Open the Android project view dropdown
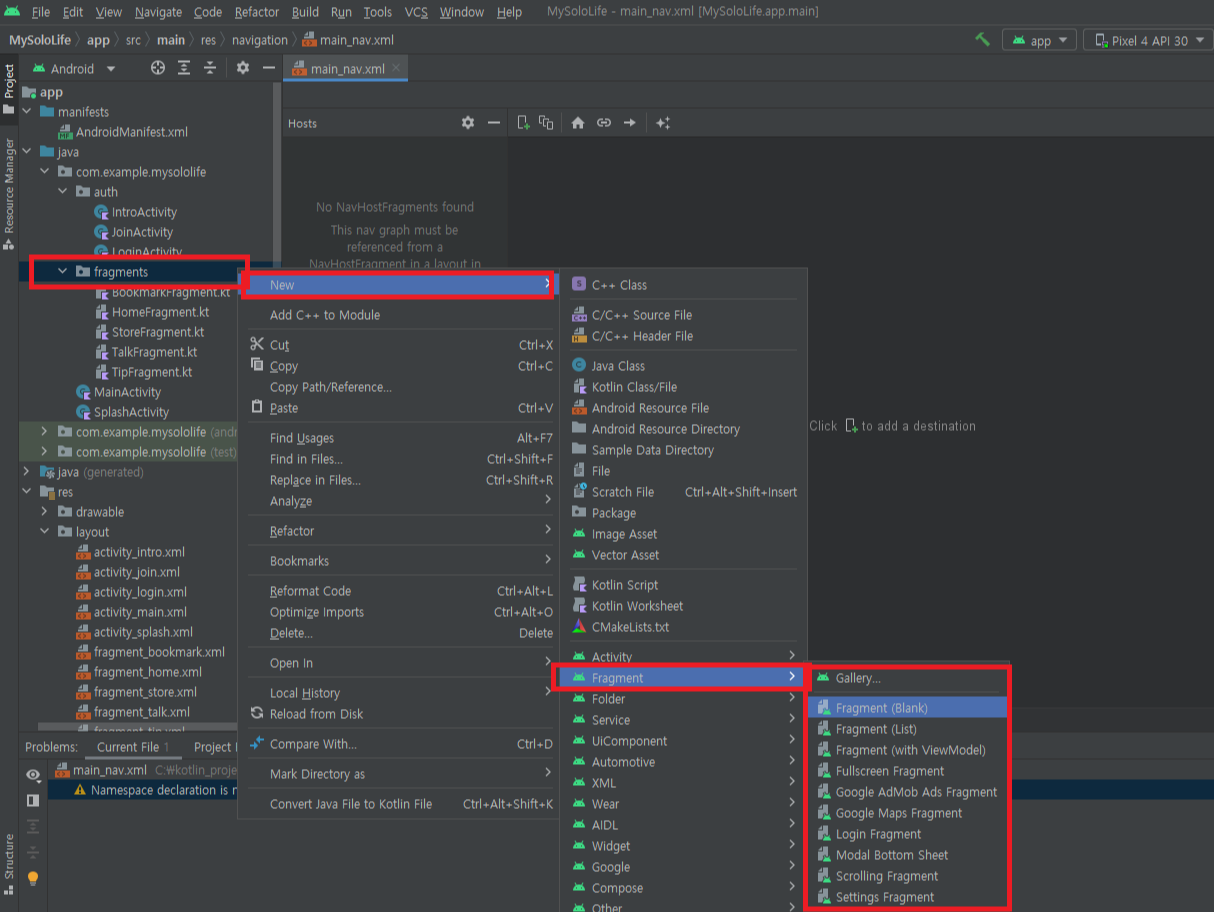1214x912 pixels. pyautogui.click(x=74, y=68)
